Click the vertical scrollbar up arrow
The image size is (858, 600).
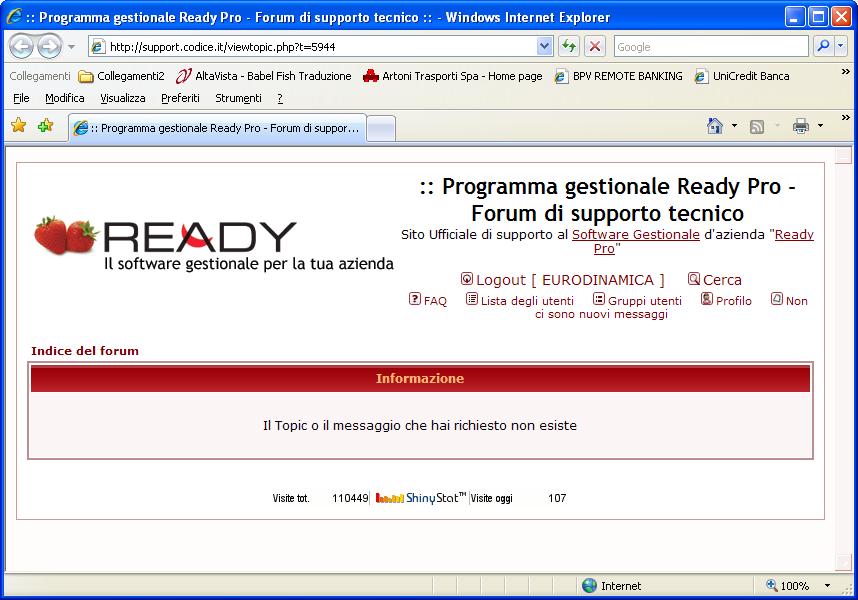843,156
